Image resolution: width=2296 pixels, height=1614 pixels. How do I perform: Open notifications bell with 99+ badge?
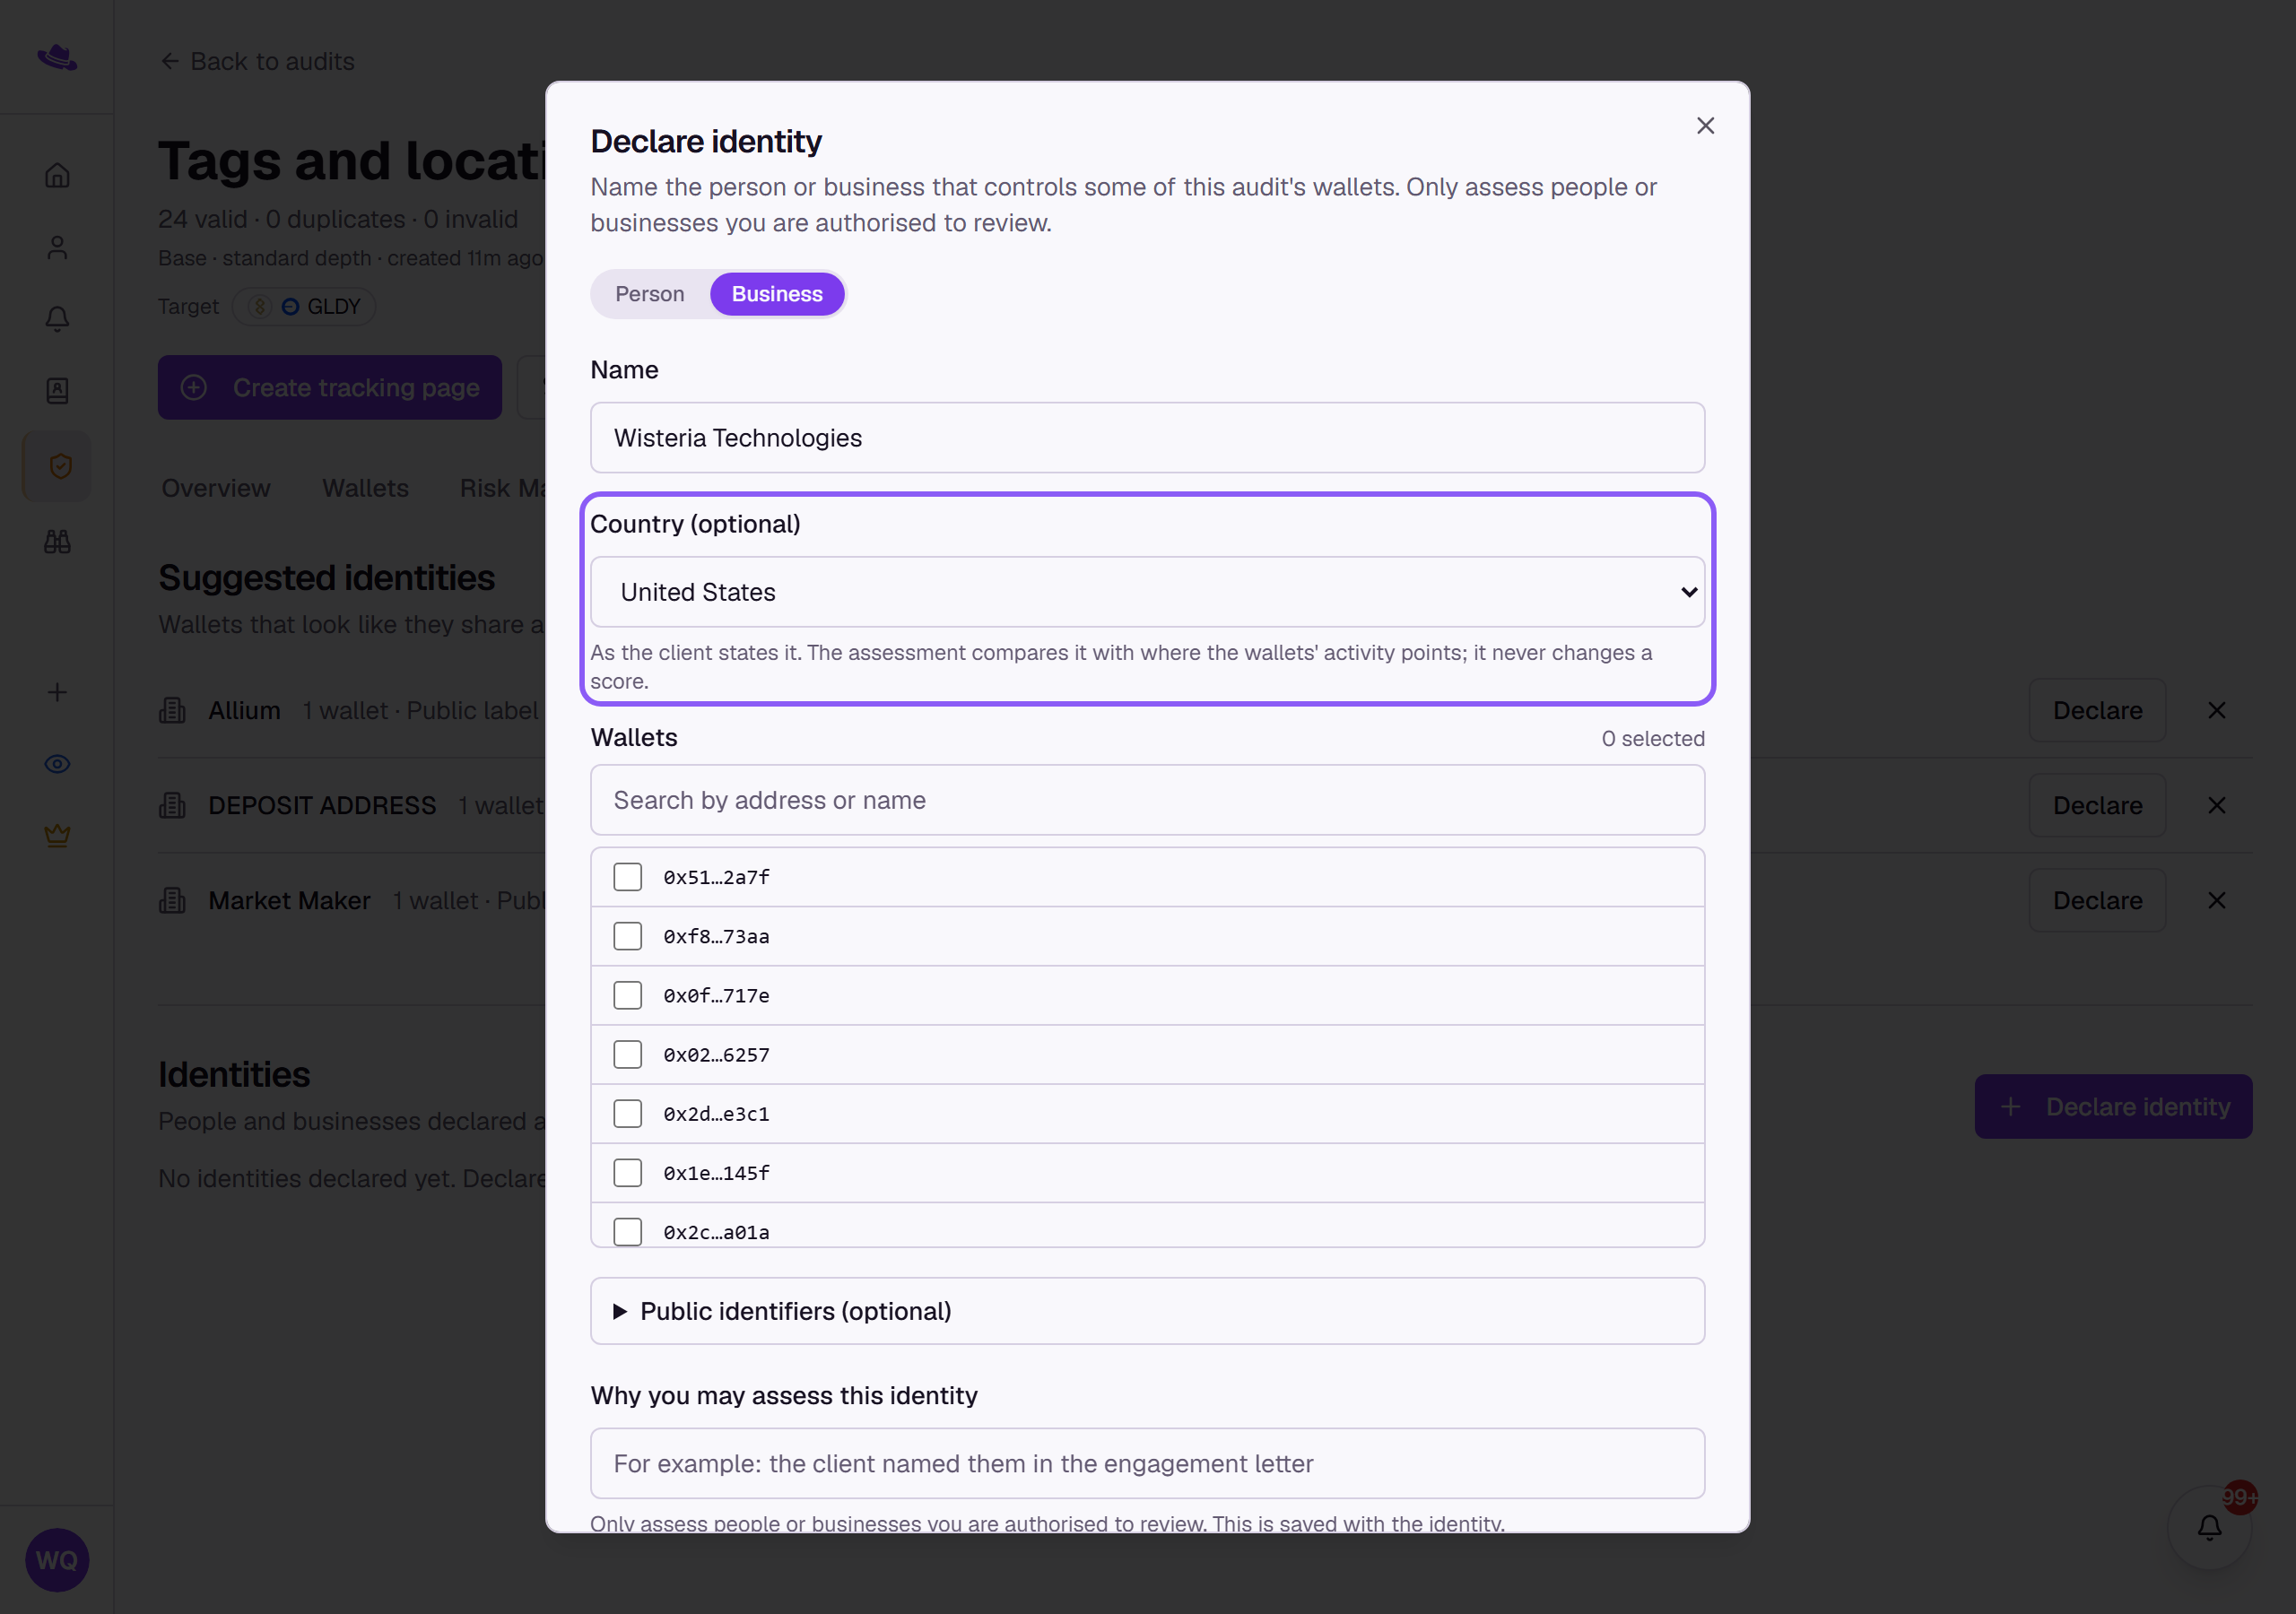point(2209,1527)
